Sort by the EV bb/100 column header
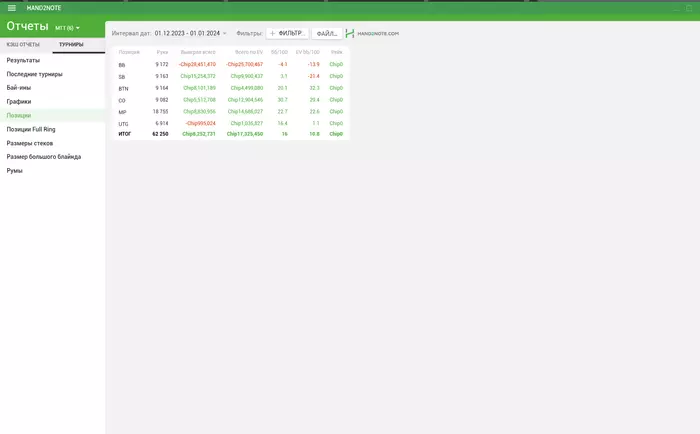Screen dimensions: 700x434 [308, 52]
